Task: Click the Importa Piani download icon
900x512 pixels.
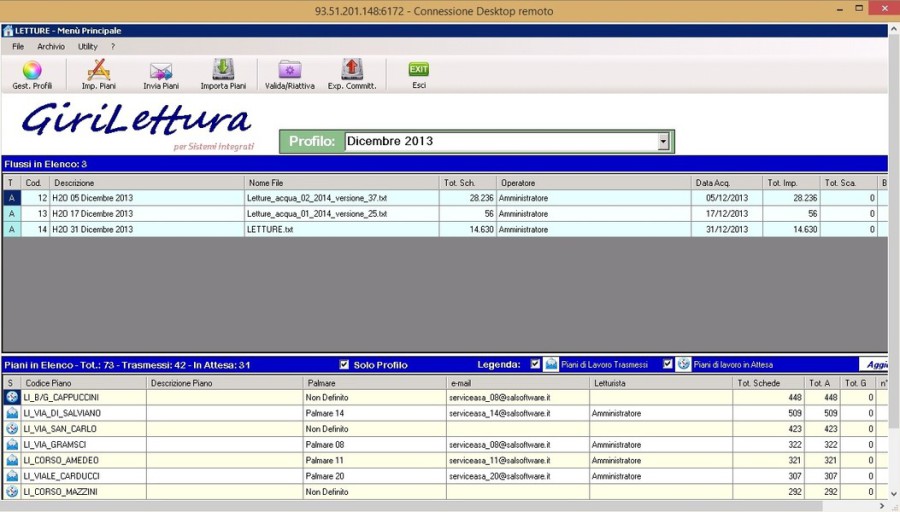Action: [x=223, y=70]
